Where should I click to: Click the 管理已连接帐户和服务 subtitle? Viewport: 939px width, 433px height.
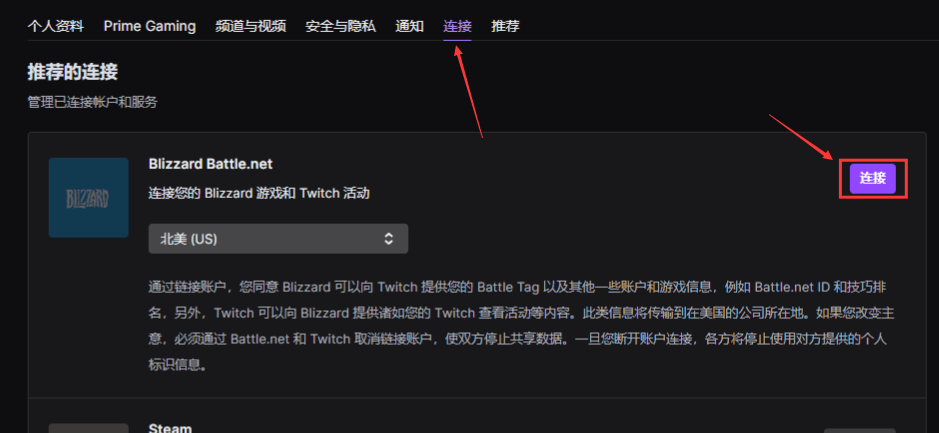[92, 102]
